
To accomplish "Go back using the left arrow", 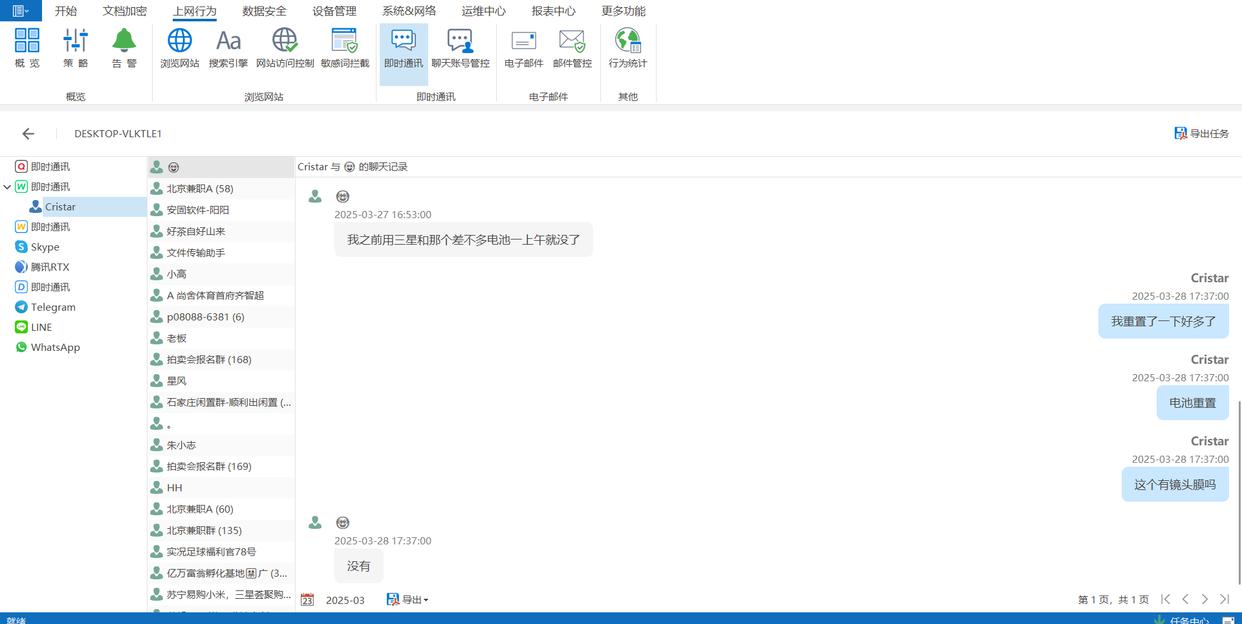I will click(x=28, y=133).
